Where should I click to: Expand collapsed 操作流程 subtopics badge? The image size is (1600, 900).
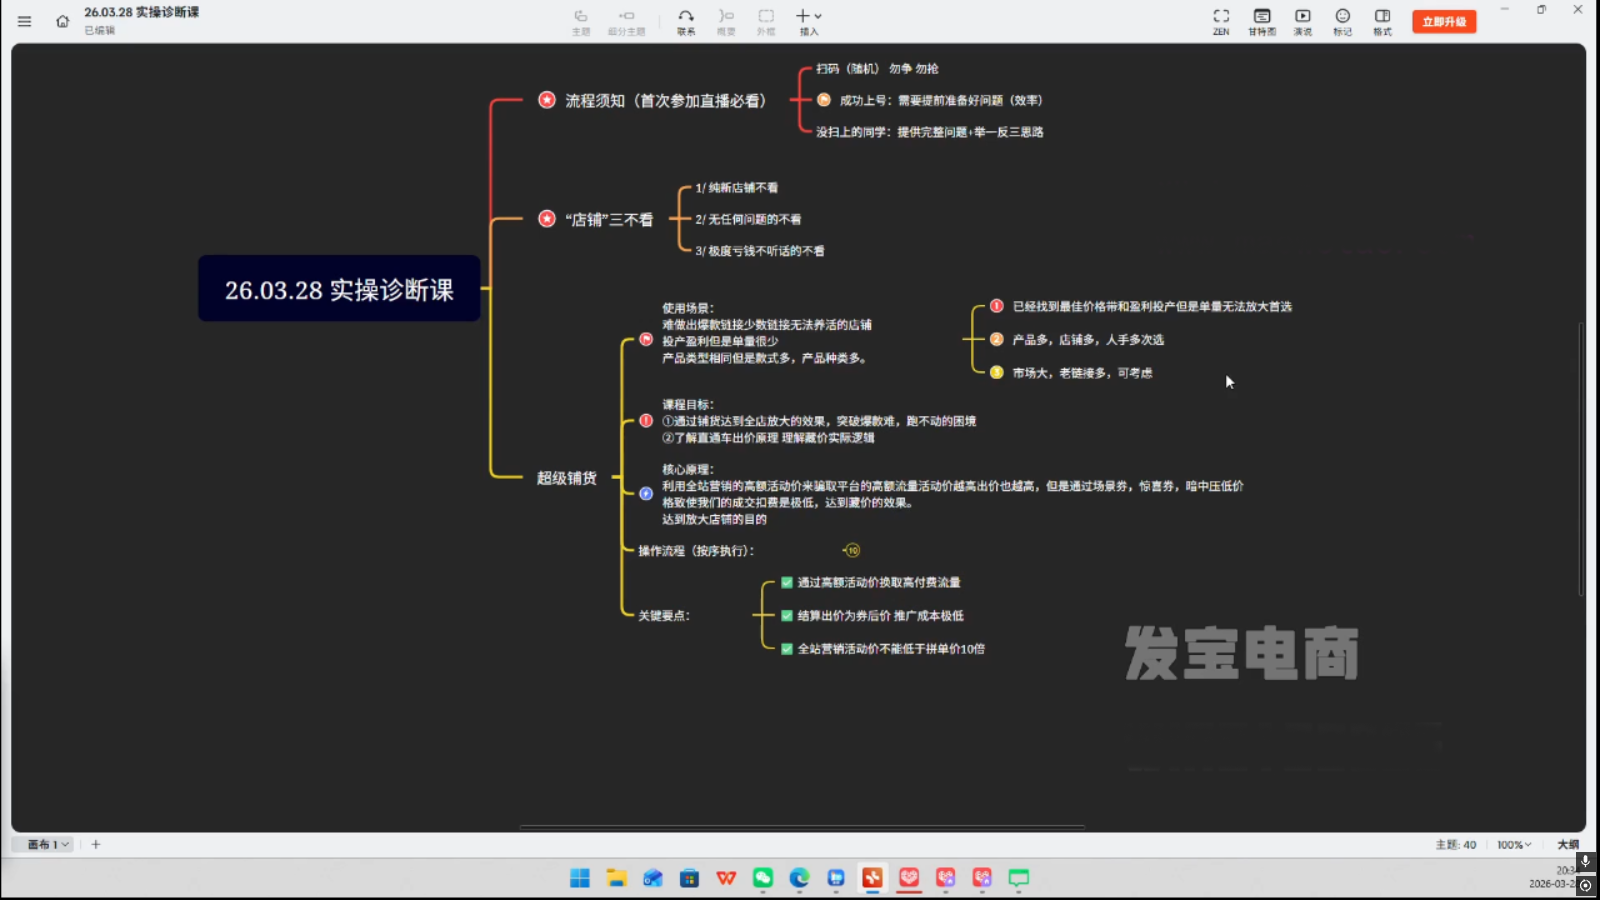point(852,551)
